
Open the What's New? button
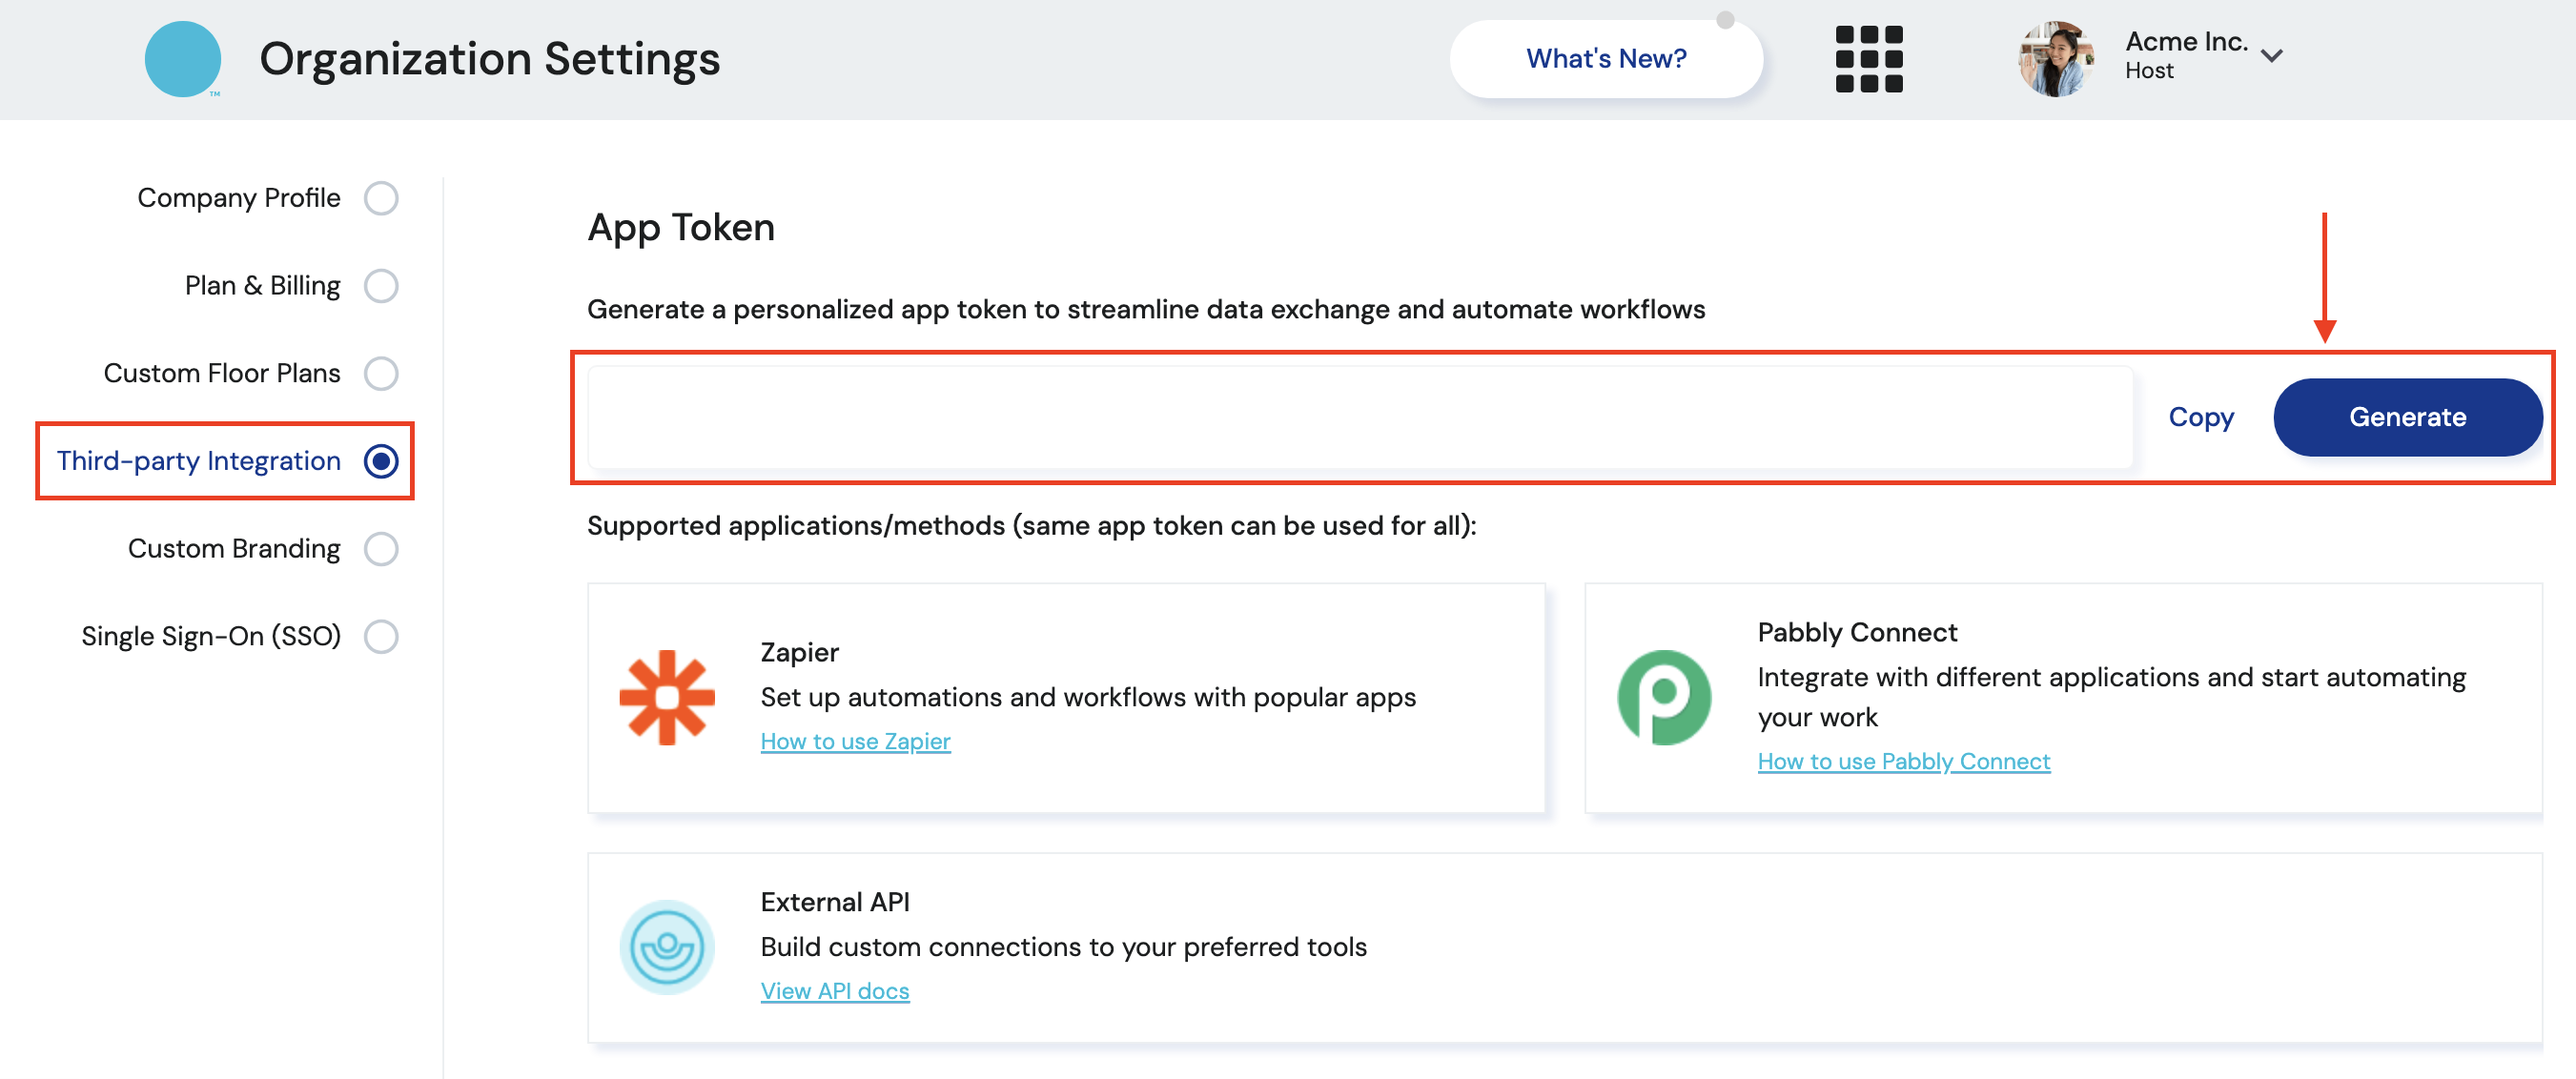pos(1605,59)
